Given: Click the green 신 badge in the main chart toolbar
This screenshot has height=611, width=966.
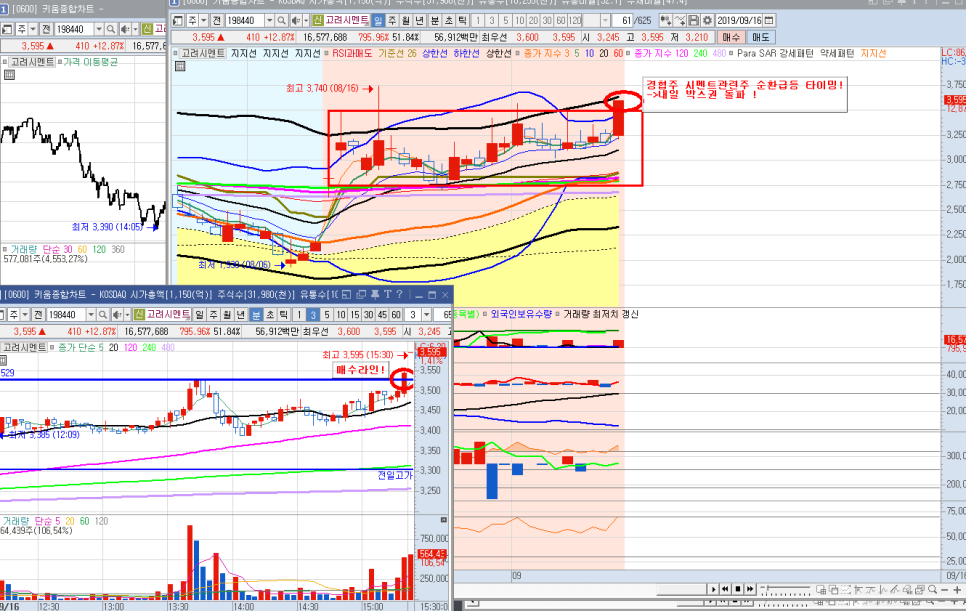Looking at the screenshot, I should tap(317, 20).
